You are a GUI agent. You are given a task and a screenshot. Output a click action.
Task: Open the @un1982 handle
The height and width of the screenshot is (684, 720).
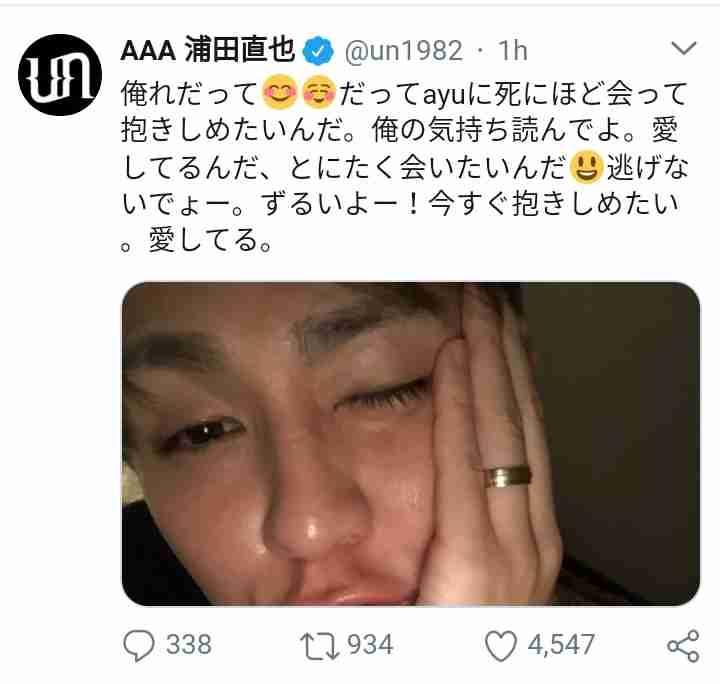(x=404, y=50)
